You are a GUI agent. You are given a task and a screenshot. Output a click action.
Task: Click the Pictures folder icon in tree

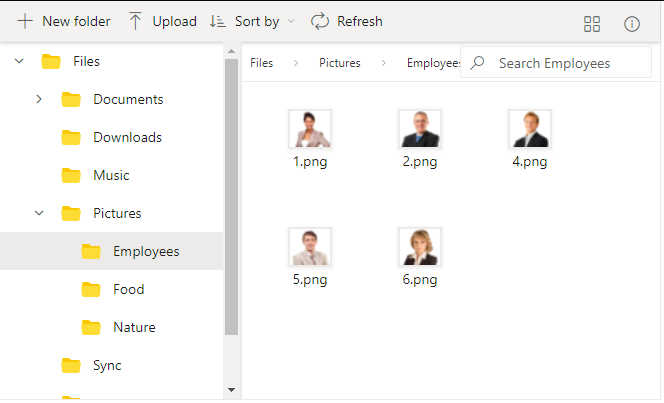pos(71,213)
